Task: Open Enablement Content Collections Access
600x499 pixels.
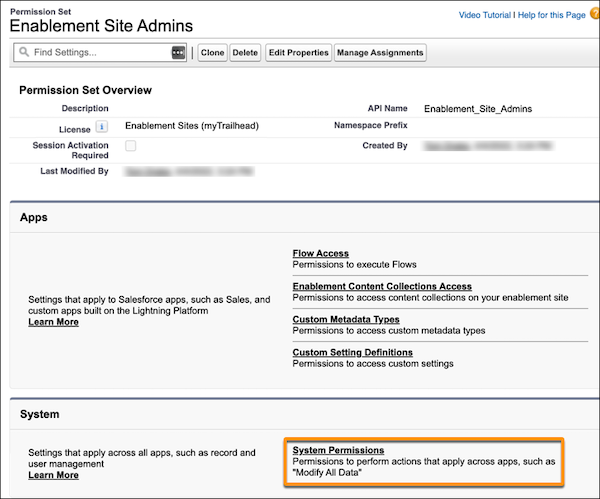Action: click(x=382, y=286)
